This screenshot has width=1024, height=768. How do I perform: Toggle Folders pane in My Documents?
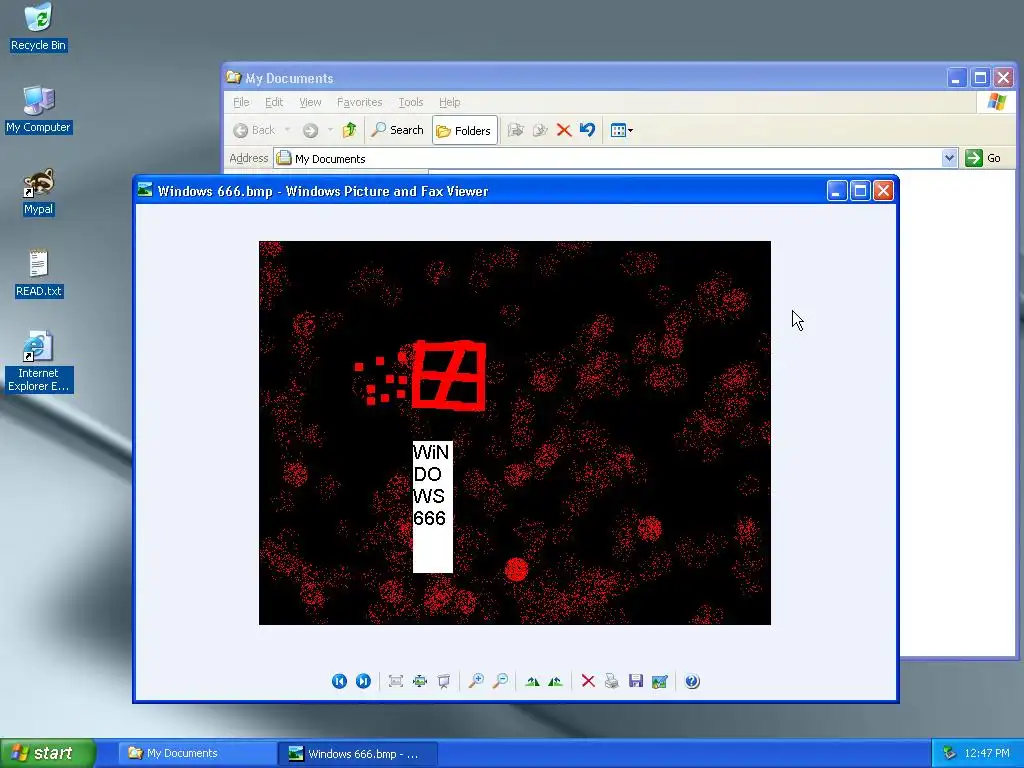pyautogui.click(x=464, y=131)
